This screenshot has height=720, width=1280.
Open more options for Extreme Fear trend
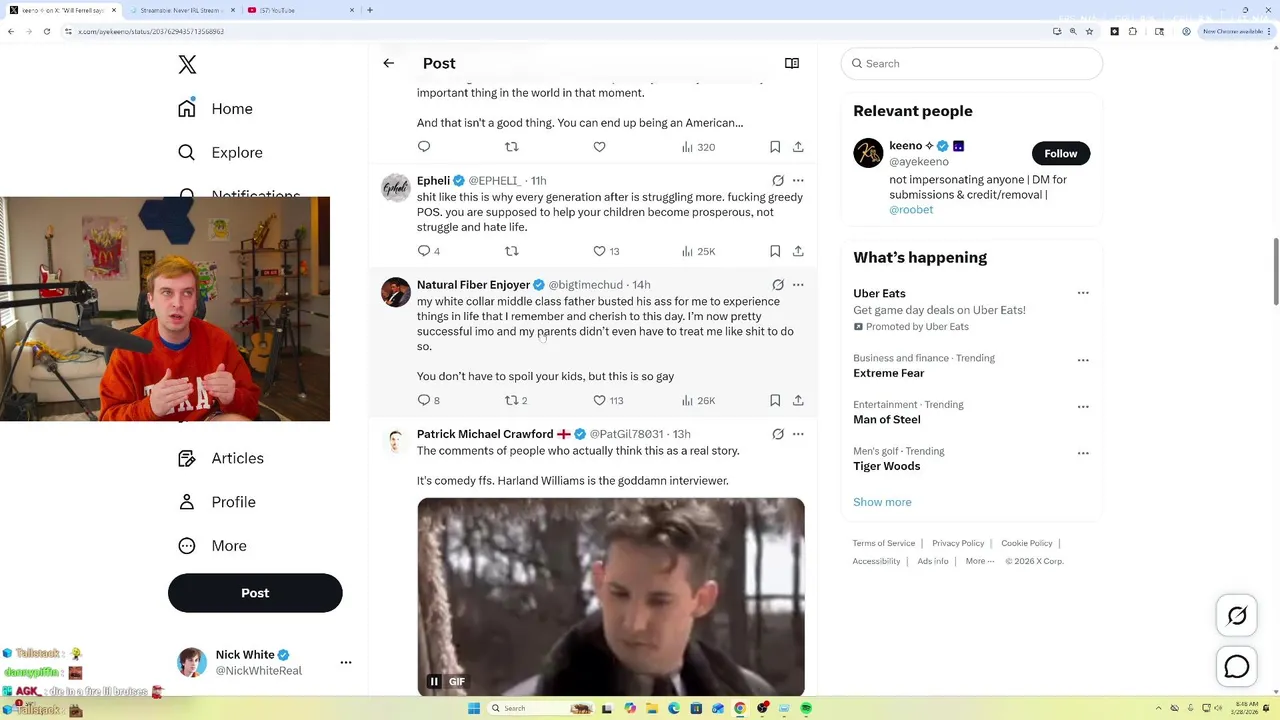pos(1083,359)
